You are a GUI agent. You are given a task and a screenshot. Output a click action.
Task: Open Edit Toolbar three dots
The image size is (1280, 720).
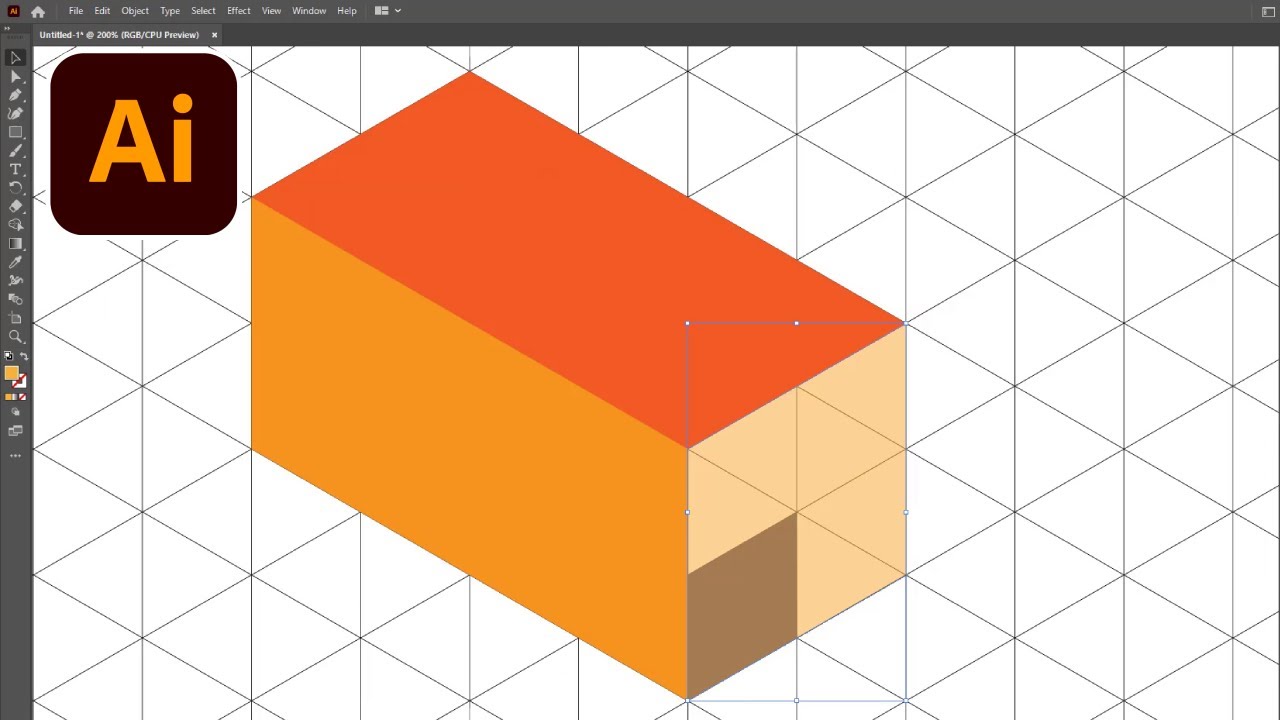click(15, 455)
